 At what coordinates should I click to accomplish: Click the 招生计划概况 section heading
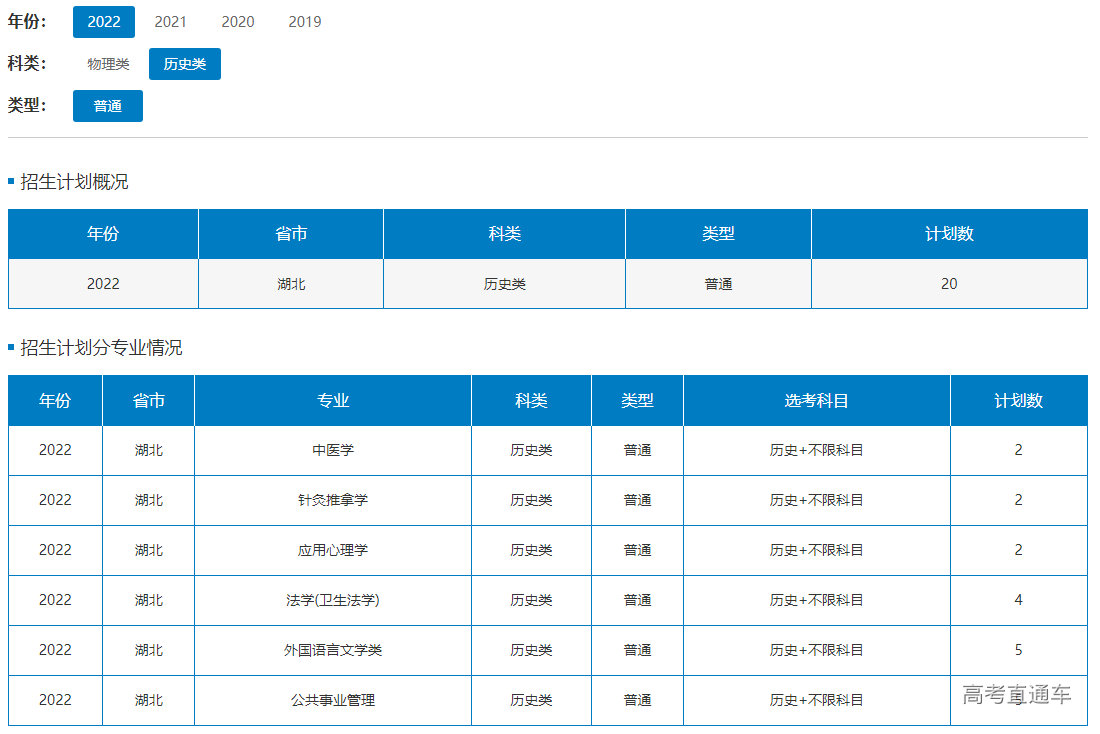[74, 182]
